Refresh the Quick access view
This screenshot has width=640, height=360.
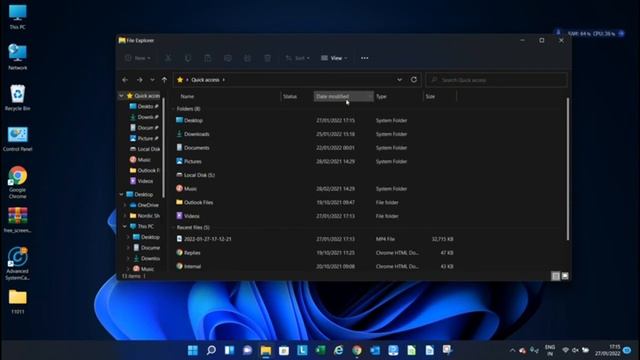tap(413, 80)
